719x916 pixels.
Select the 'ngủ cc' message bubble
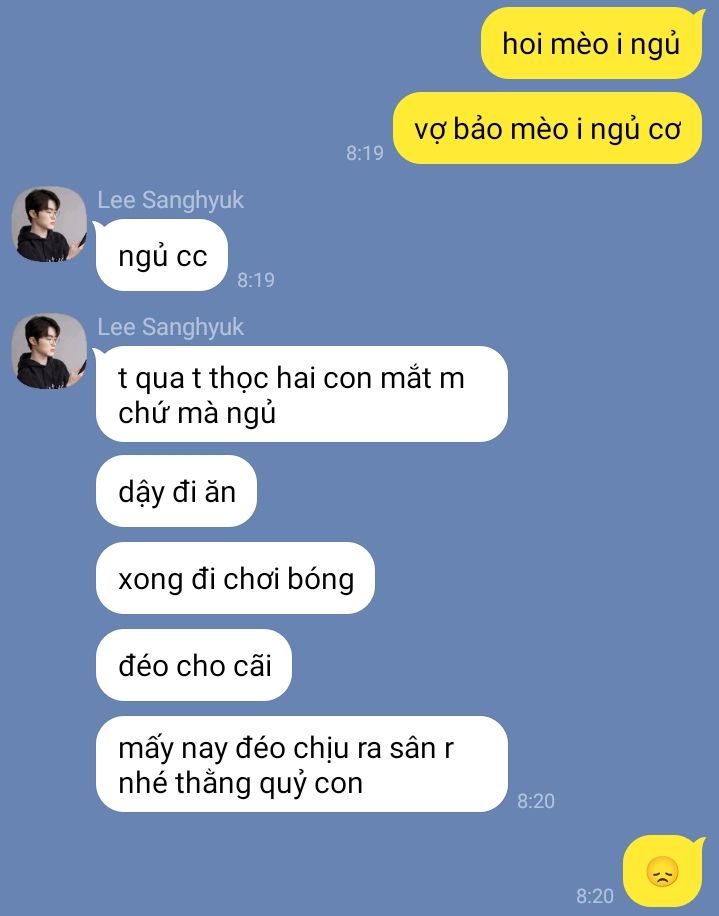162,255
